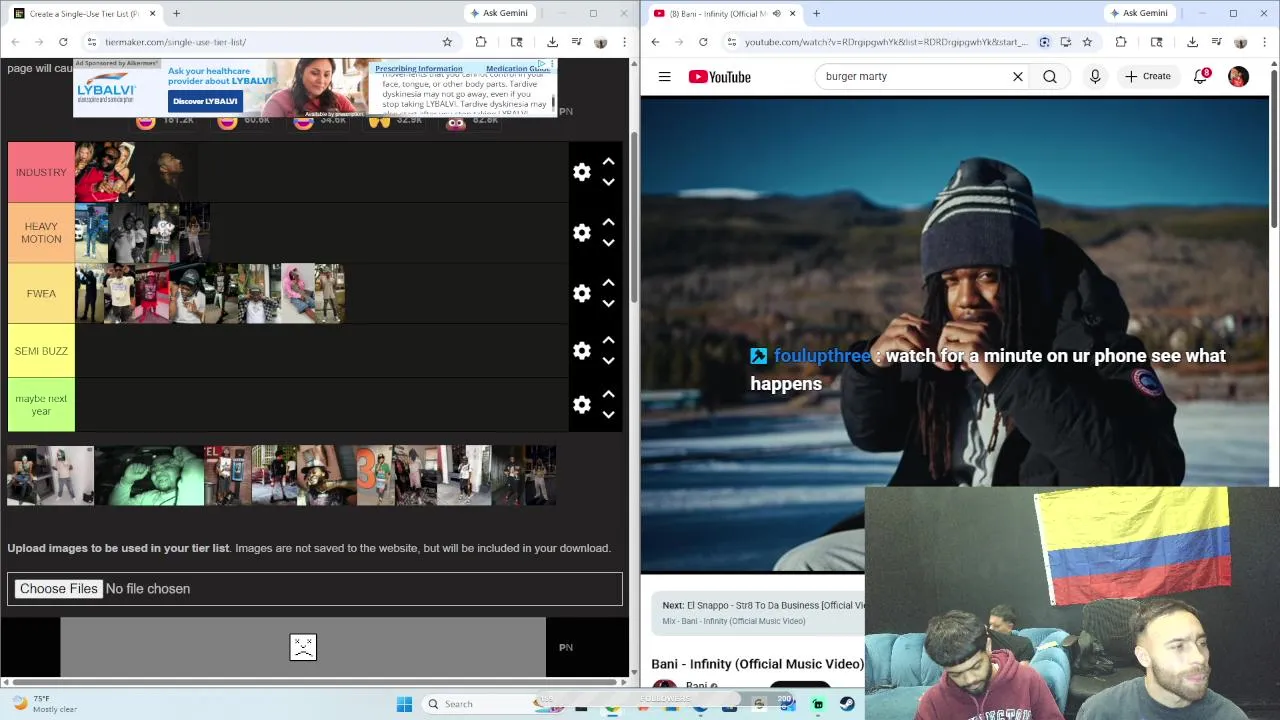This screenshot has width=1280, height=720.
Task: Go back in the YouTube window
Action: (x=655, y=42)
